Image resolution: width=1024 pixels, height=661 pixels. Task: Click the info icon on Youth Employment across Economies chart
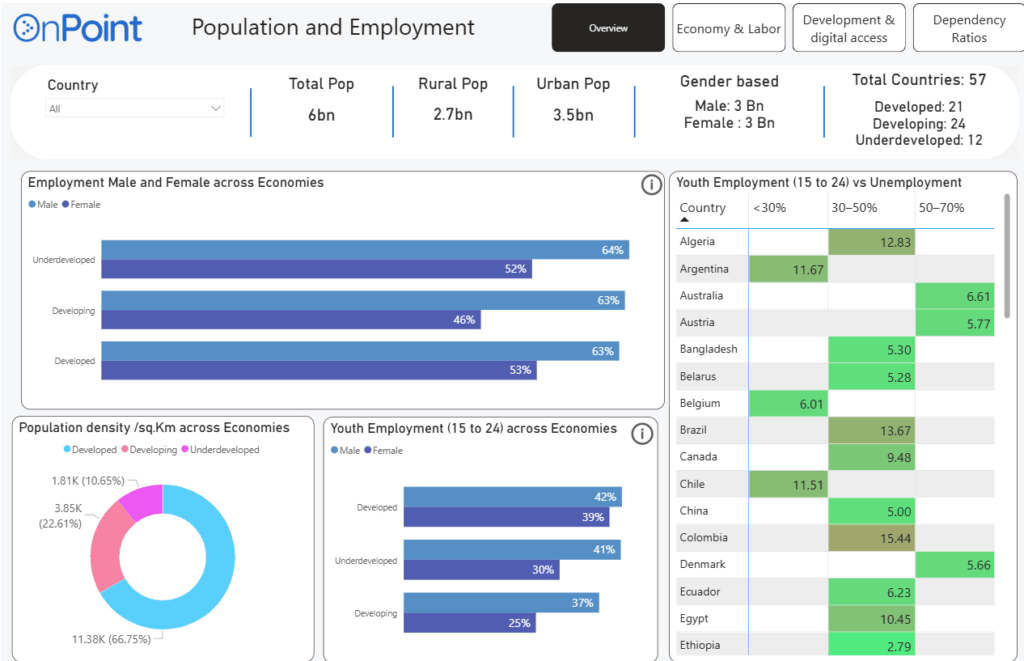coord(643,433)
